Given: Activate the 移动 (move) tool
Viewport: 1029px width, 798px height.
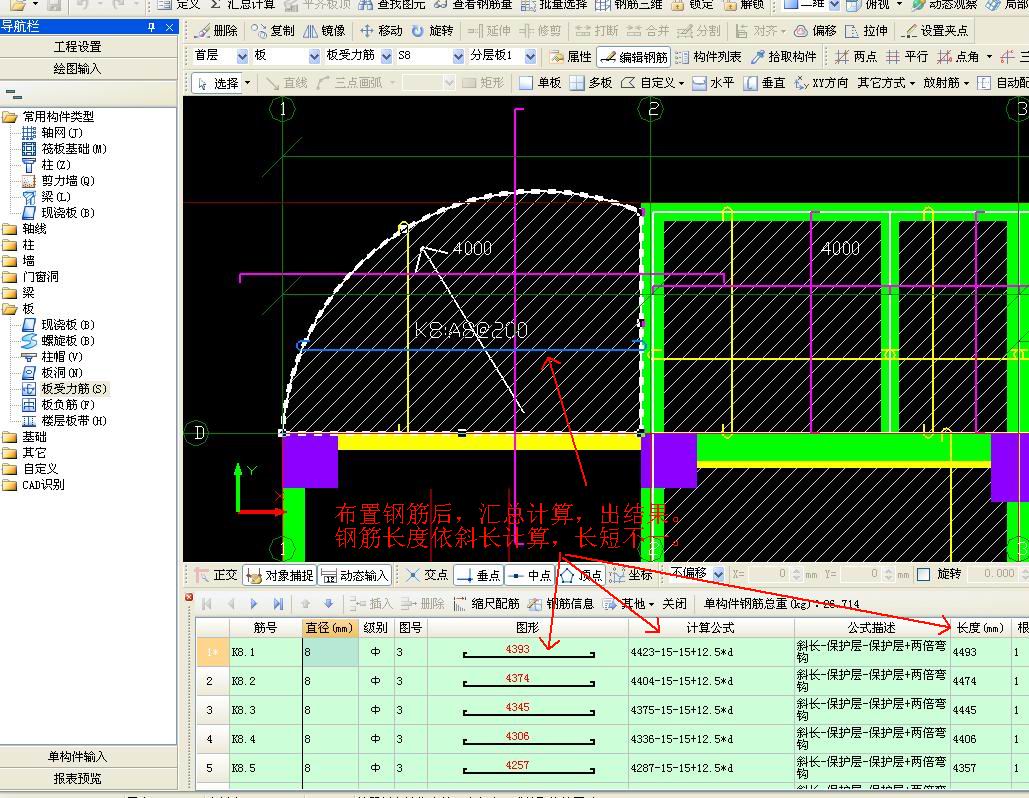Looking at the screenshot, I should tap(381, 31).
